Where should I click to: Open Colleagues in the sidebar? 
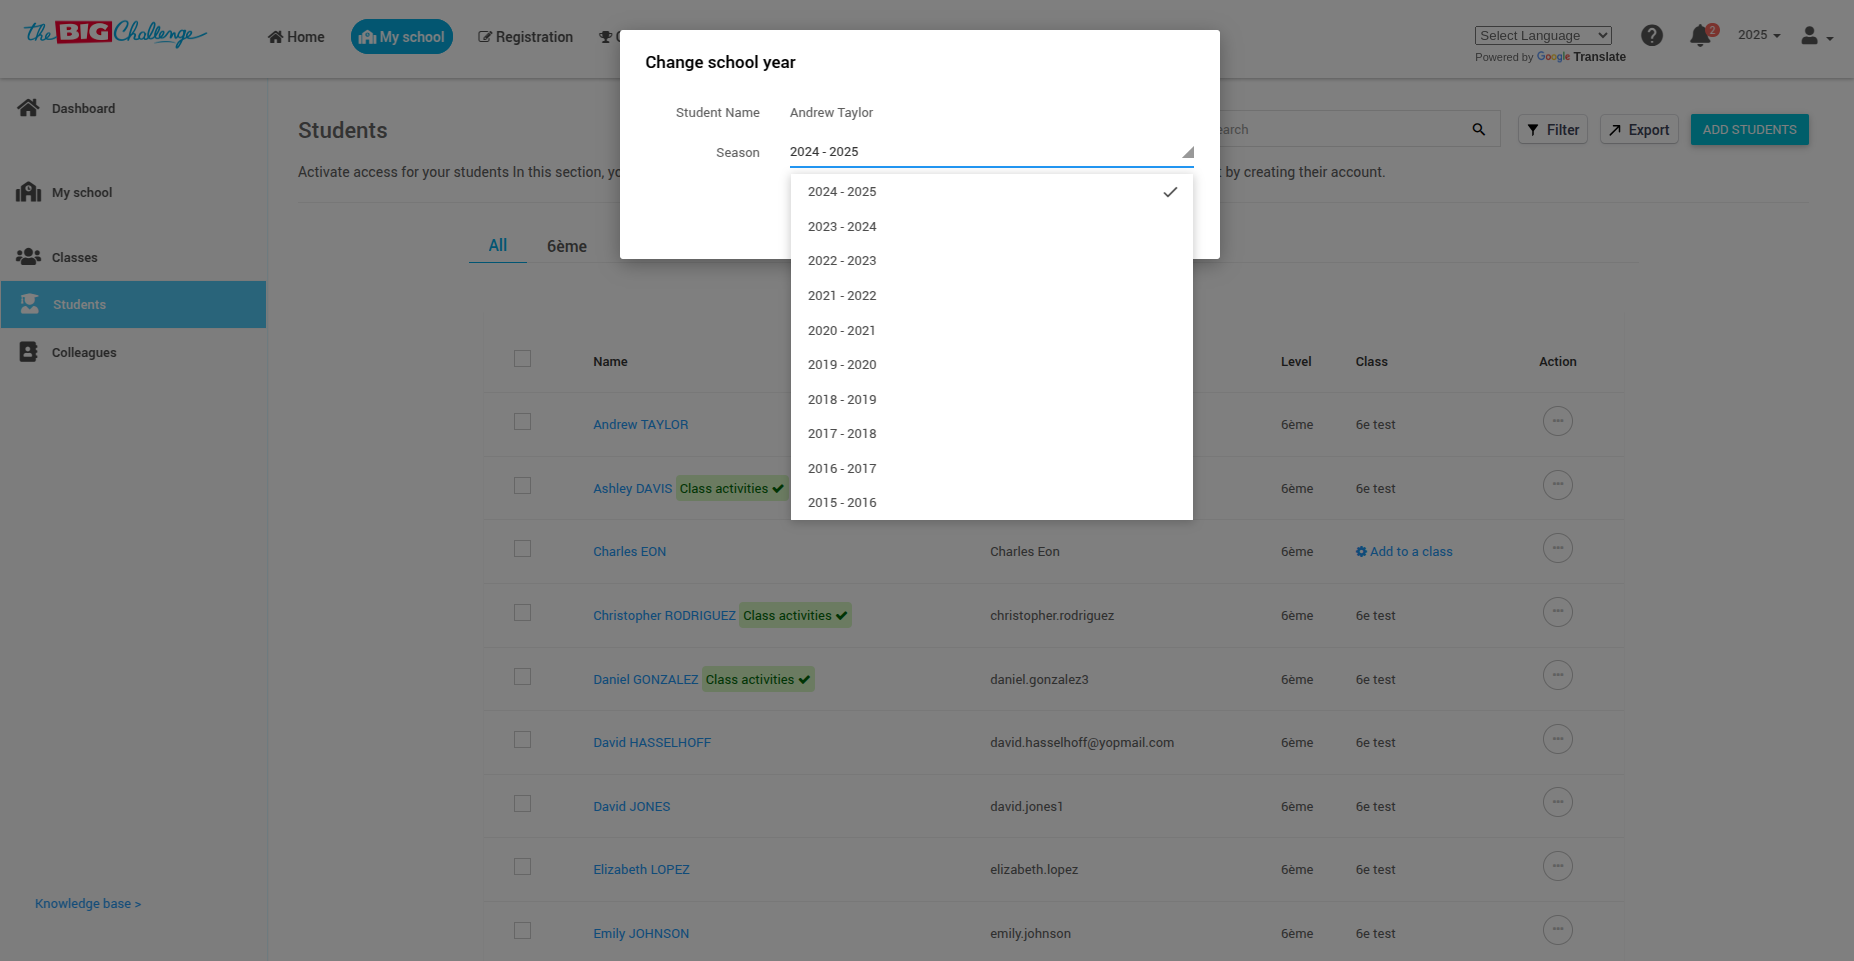coord(84,352)
